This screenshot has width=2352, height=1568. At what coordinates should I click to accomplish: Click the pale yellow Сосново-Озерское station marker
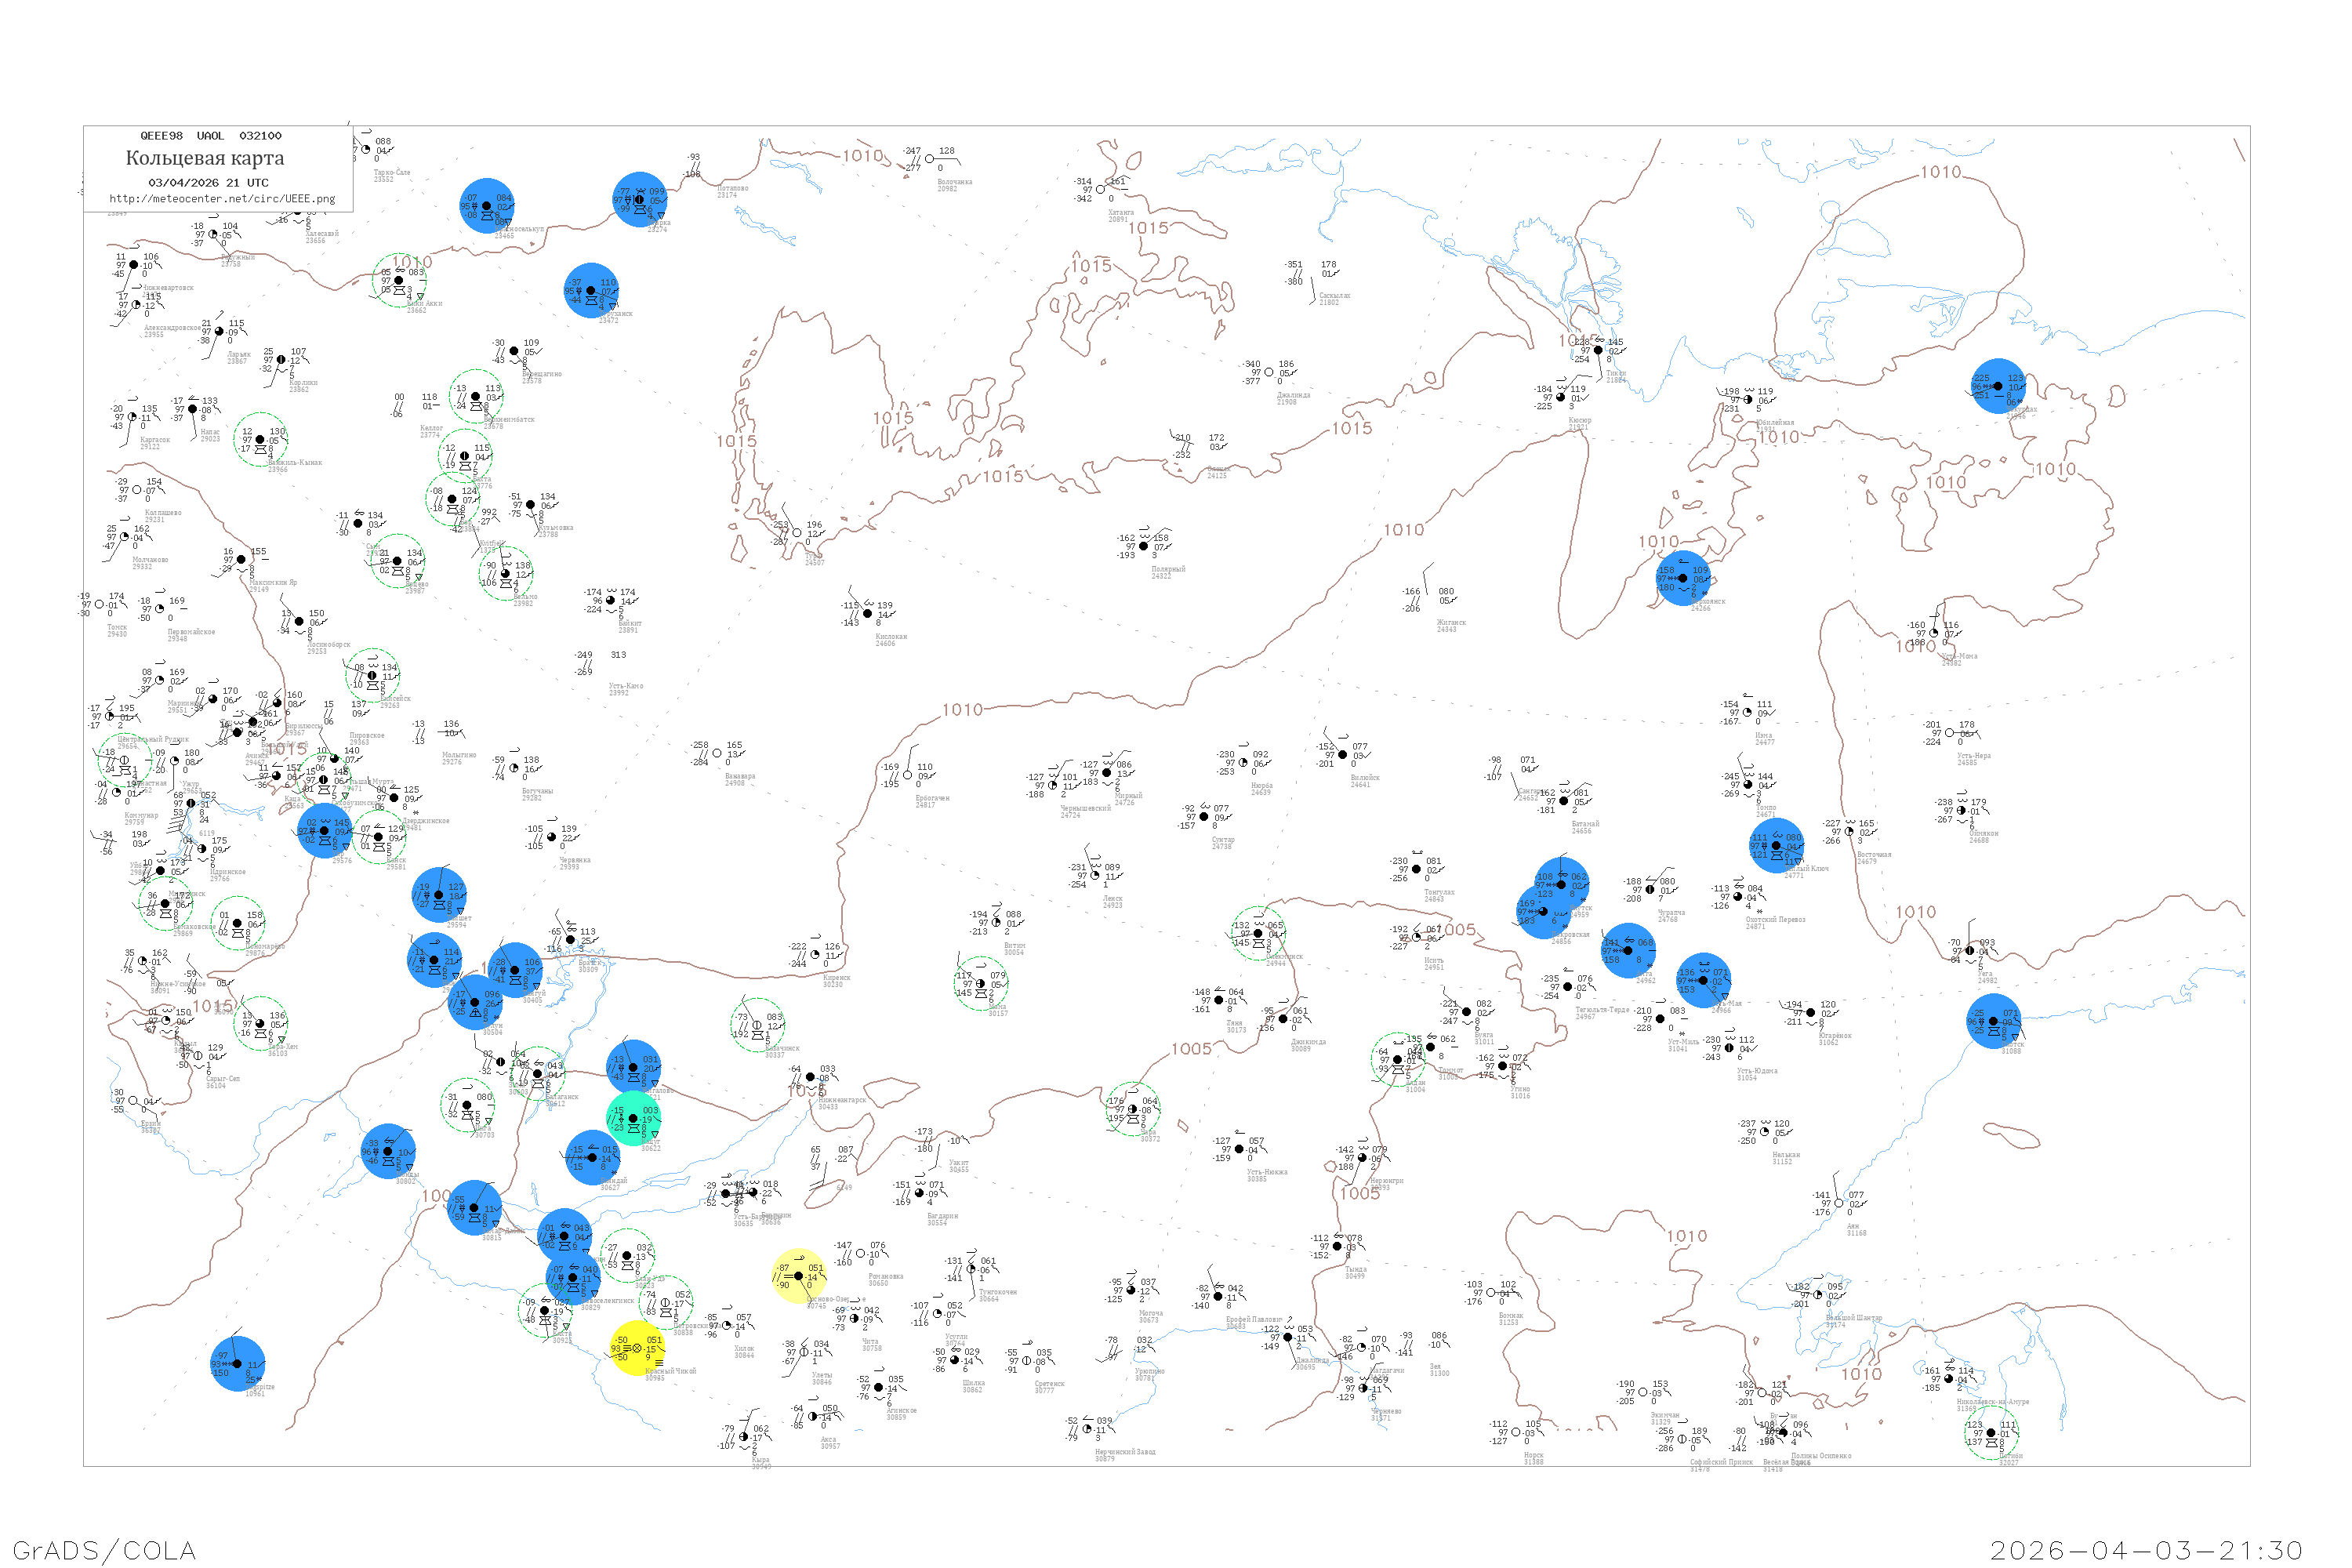click(x=799, y=1276)
